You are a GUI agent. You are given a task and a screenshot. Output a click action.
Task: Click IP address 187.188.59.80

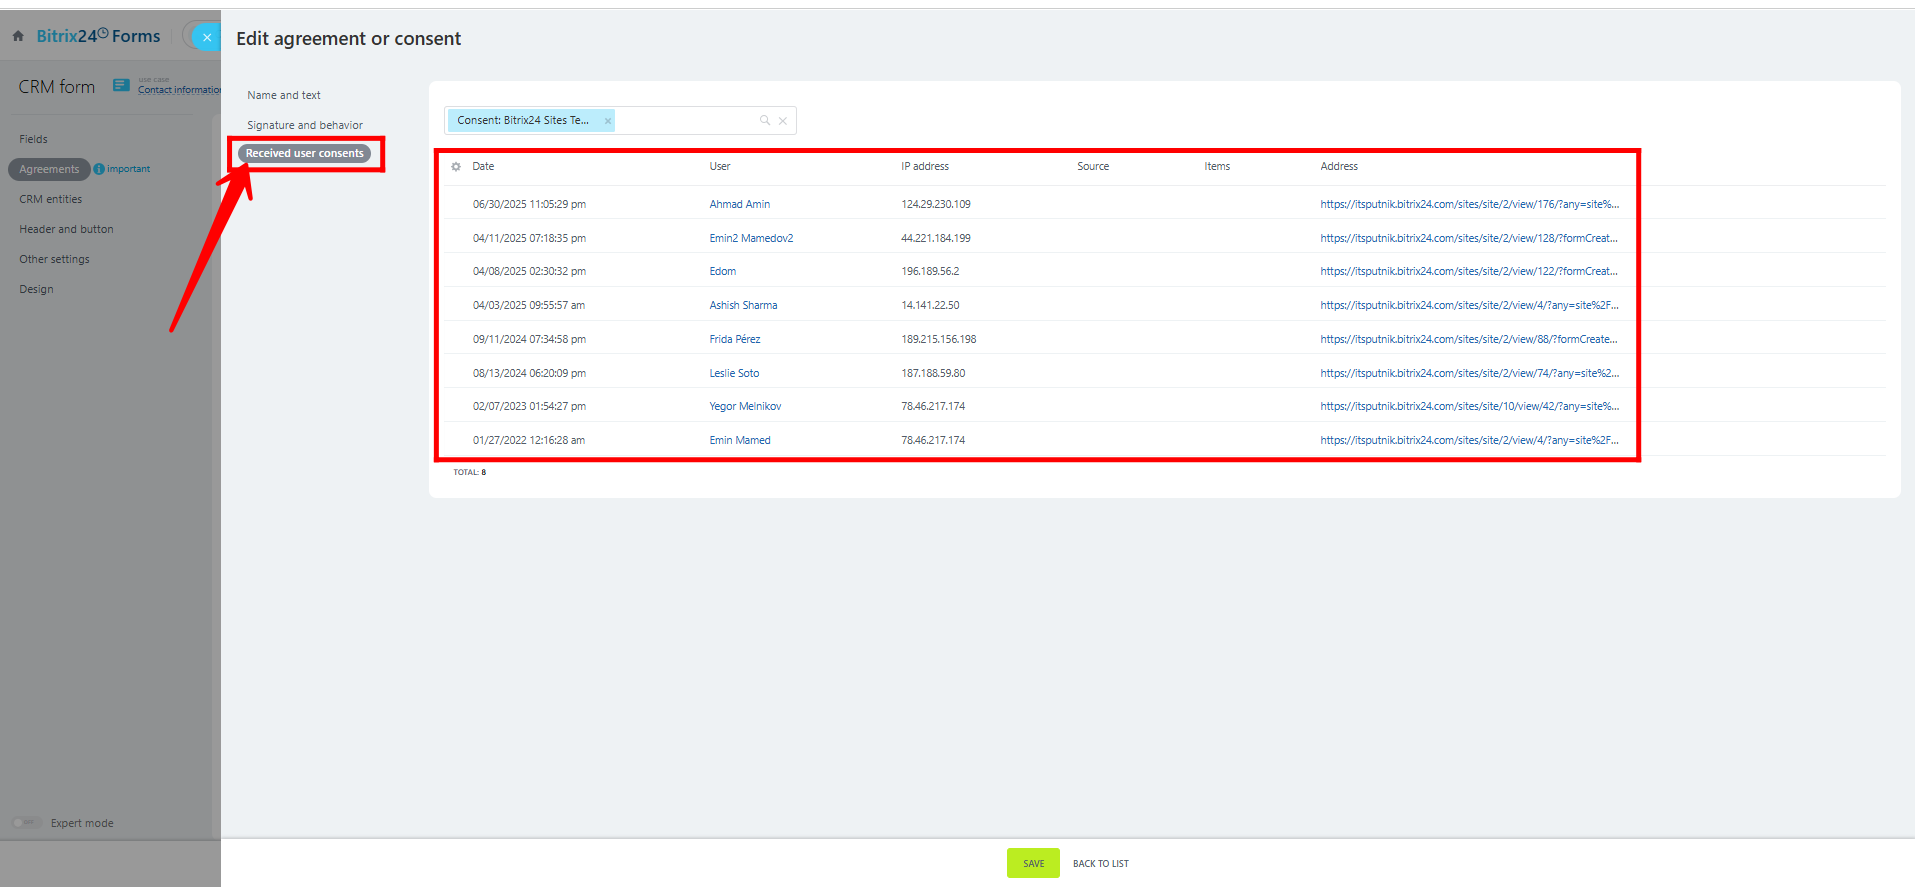(x=933, y=373)
